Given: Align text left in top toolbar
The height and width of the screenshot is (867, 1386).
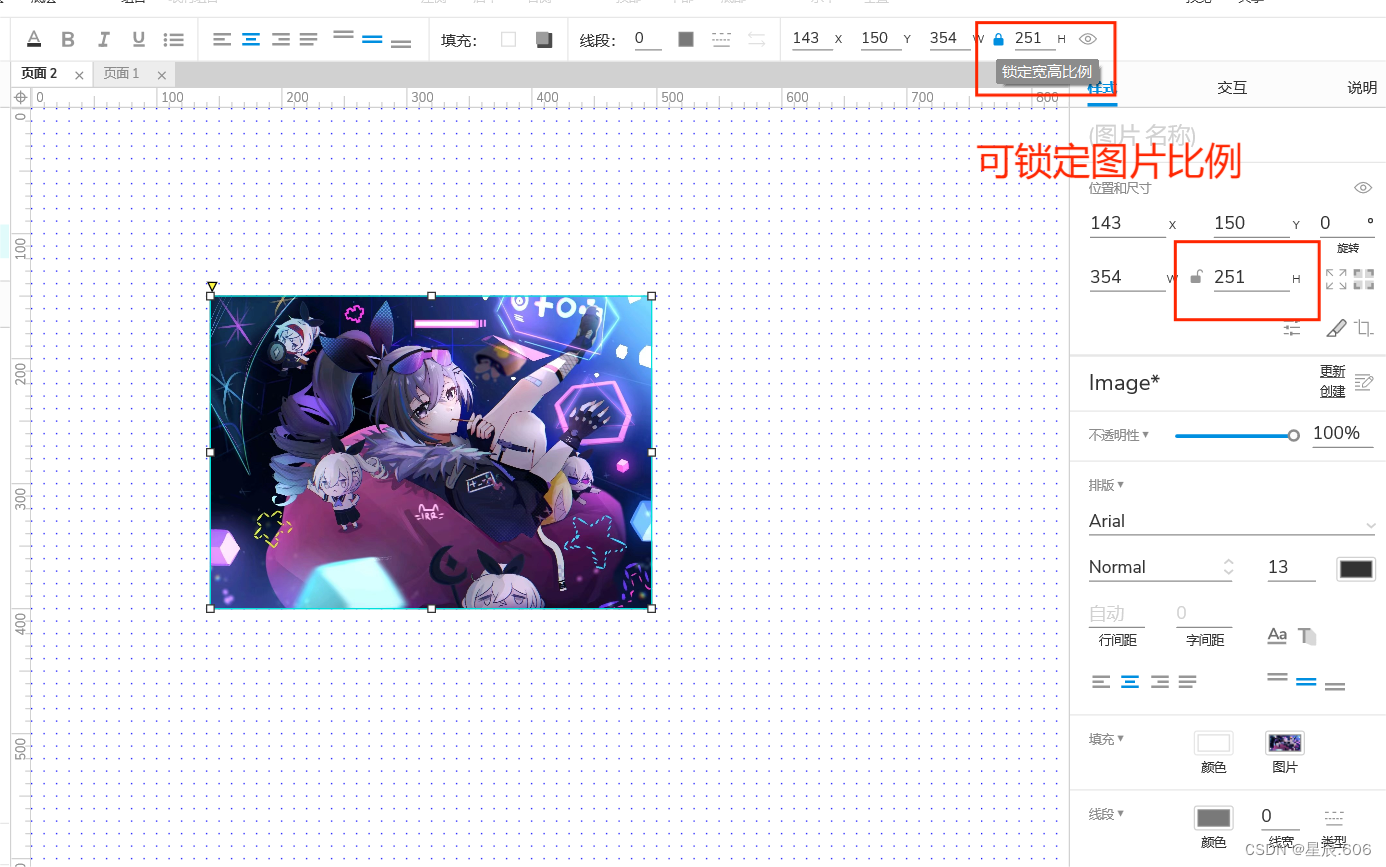Looking at the screenshot, I should 222,39.
